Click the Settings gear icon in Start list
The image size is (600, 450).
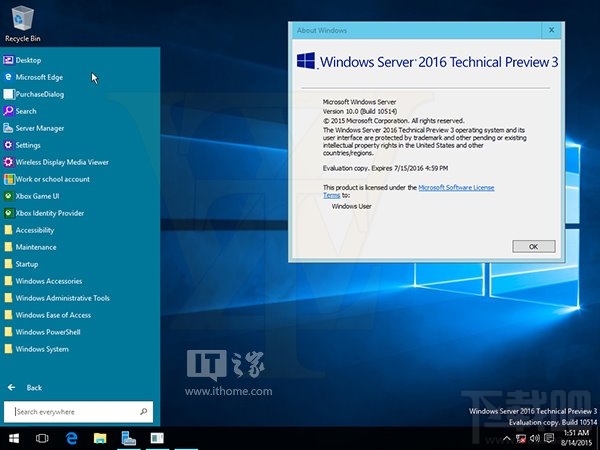click(8, 145)
